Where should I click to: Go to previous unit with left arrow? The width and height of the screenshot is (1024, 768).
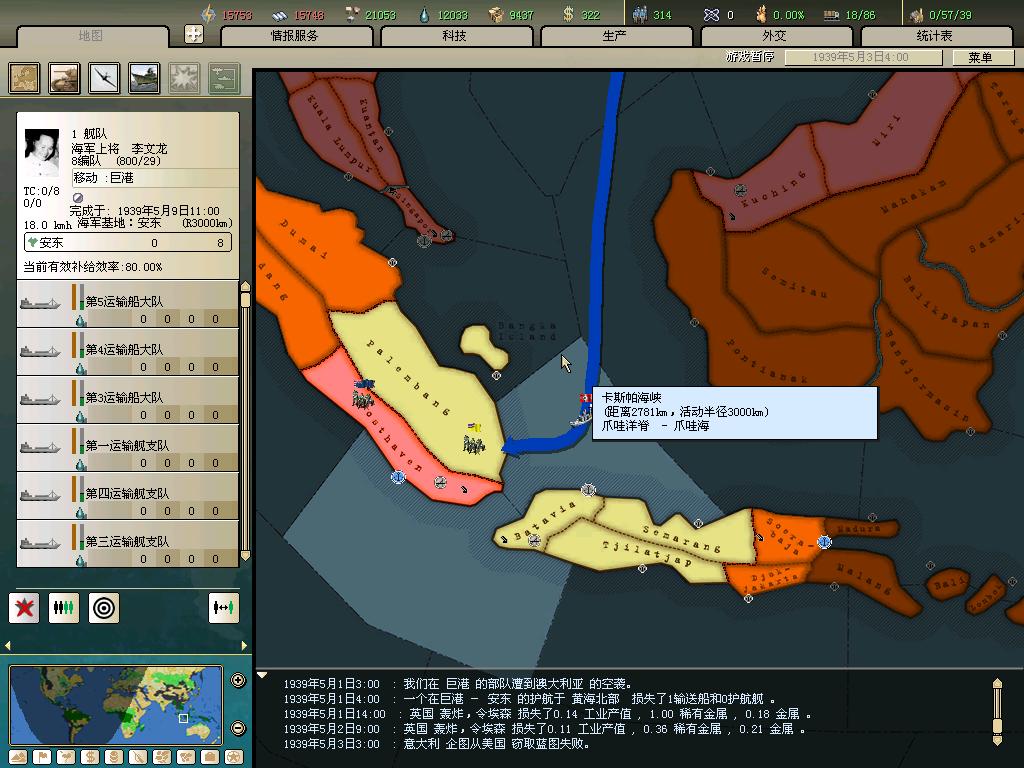tap(8, 646)
